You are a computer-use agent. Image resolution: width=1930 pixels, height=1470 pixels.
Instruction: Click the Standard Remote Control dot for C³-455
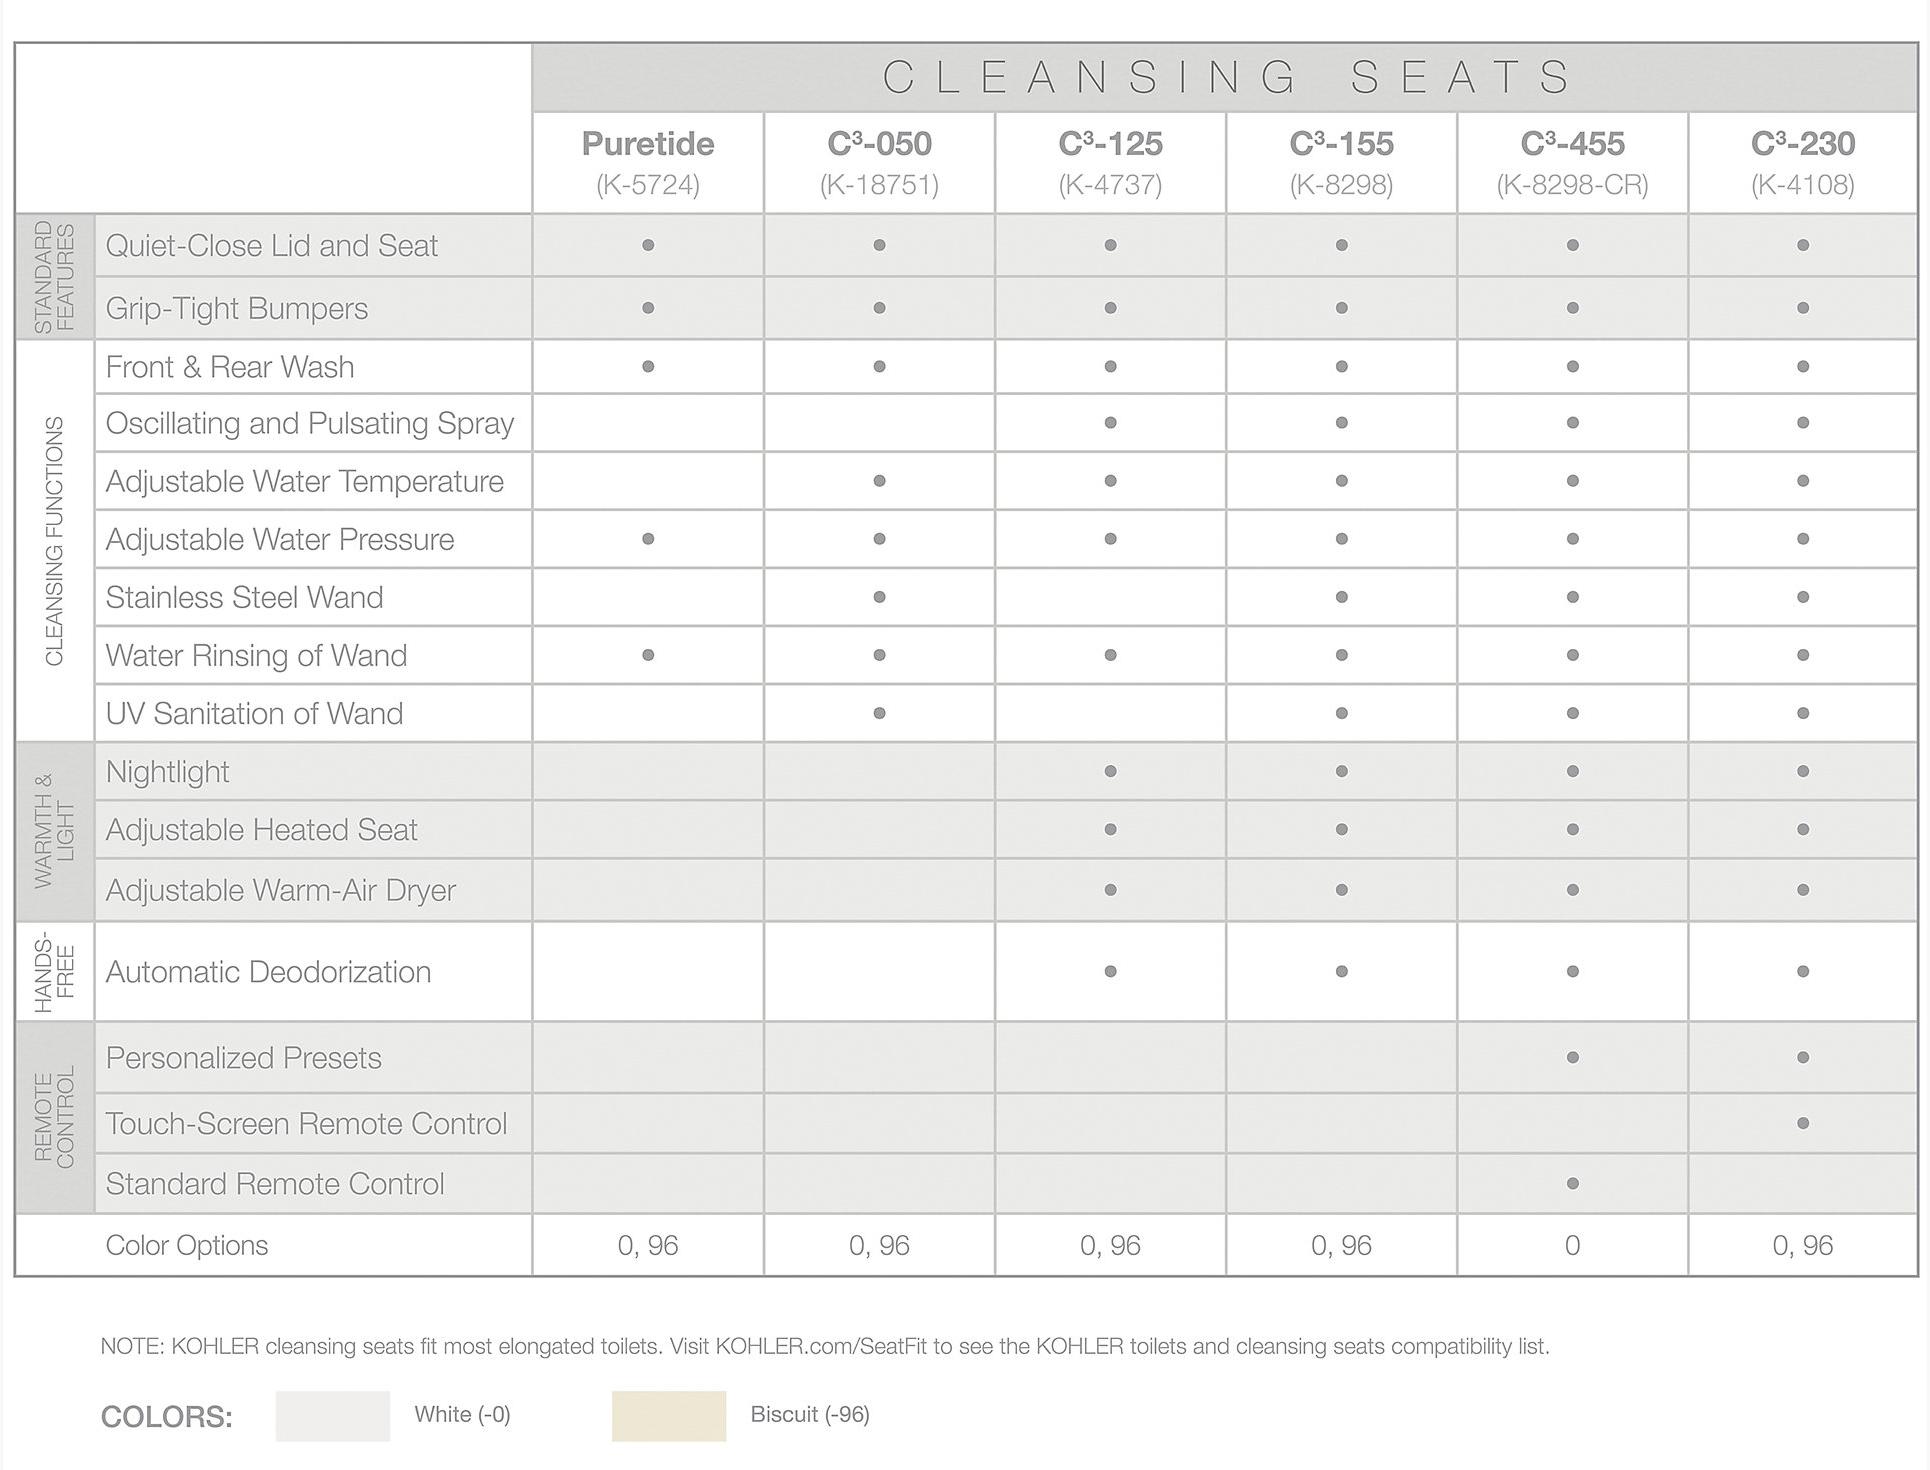pos(1572,1183)
